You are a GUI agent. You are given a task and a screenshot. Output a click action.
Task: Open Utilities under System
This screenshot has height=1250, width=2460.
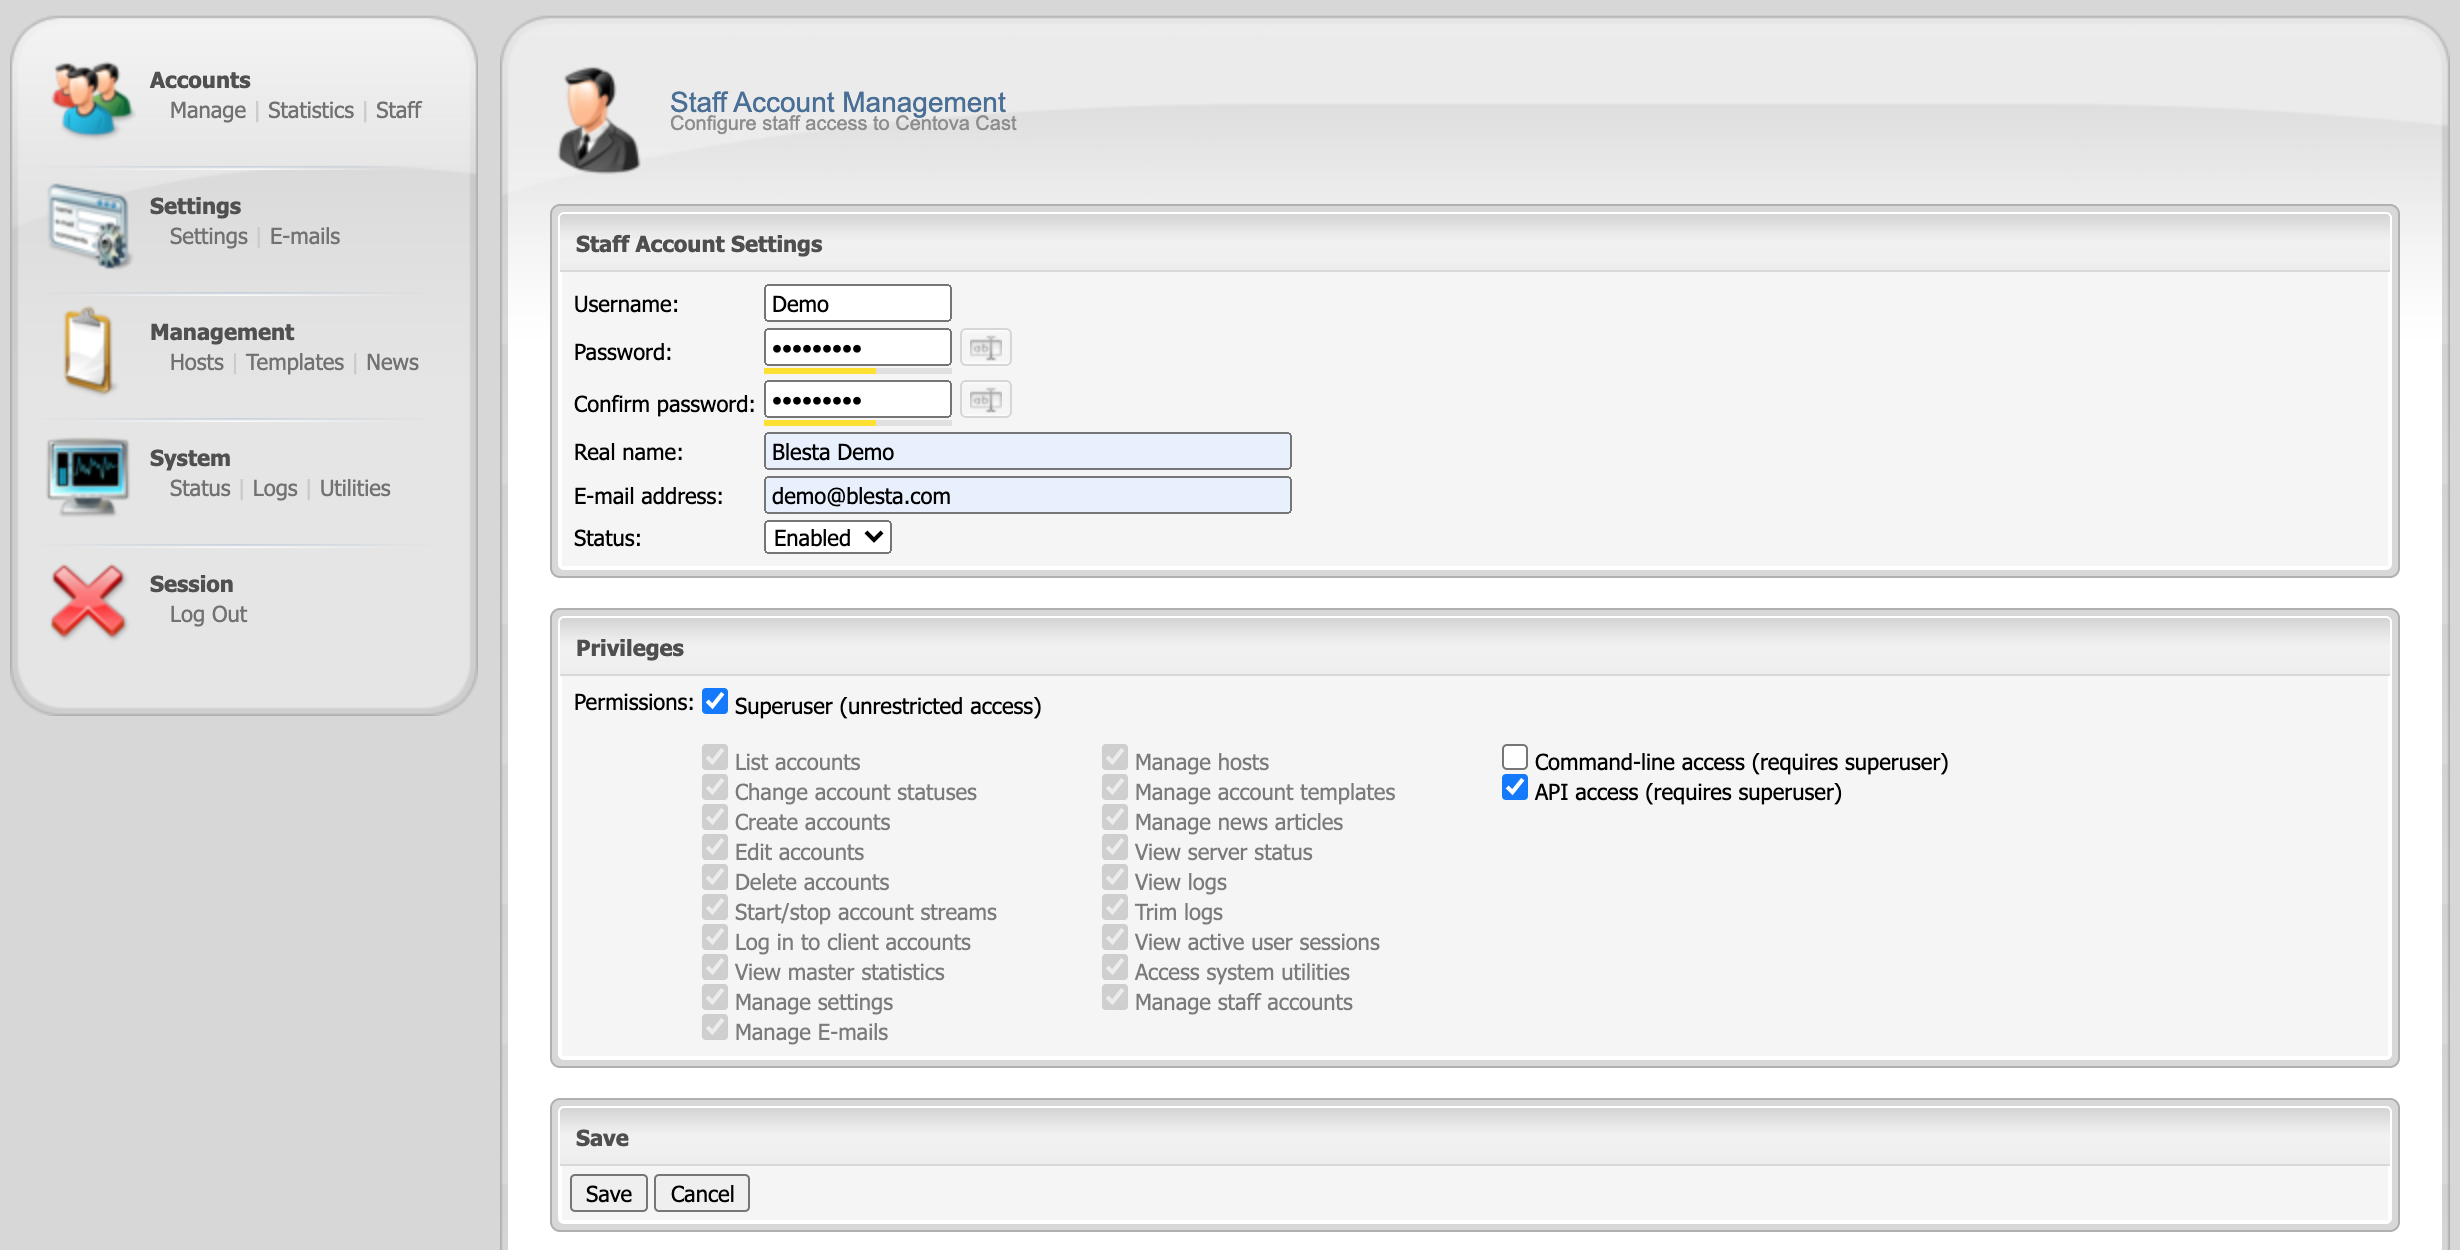pyautogui.click(x=355, y=488)
